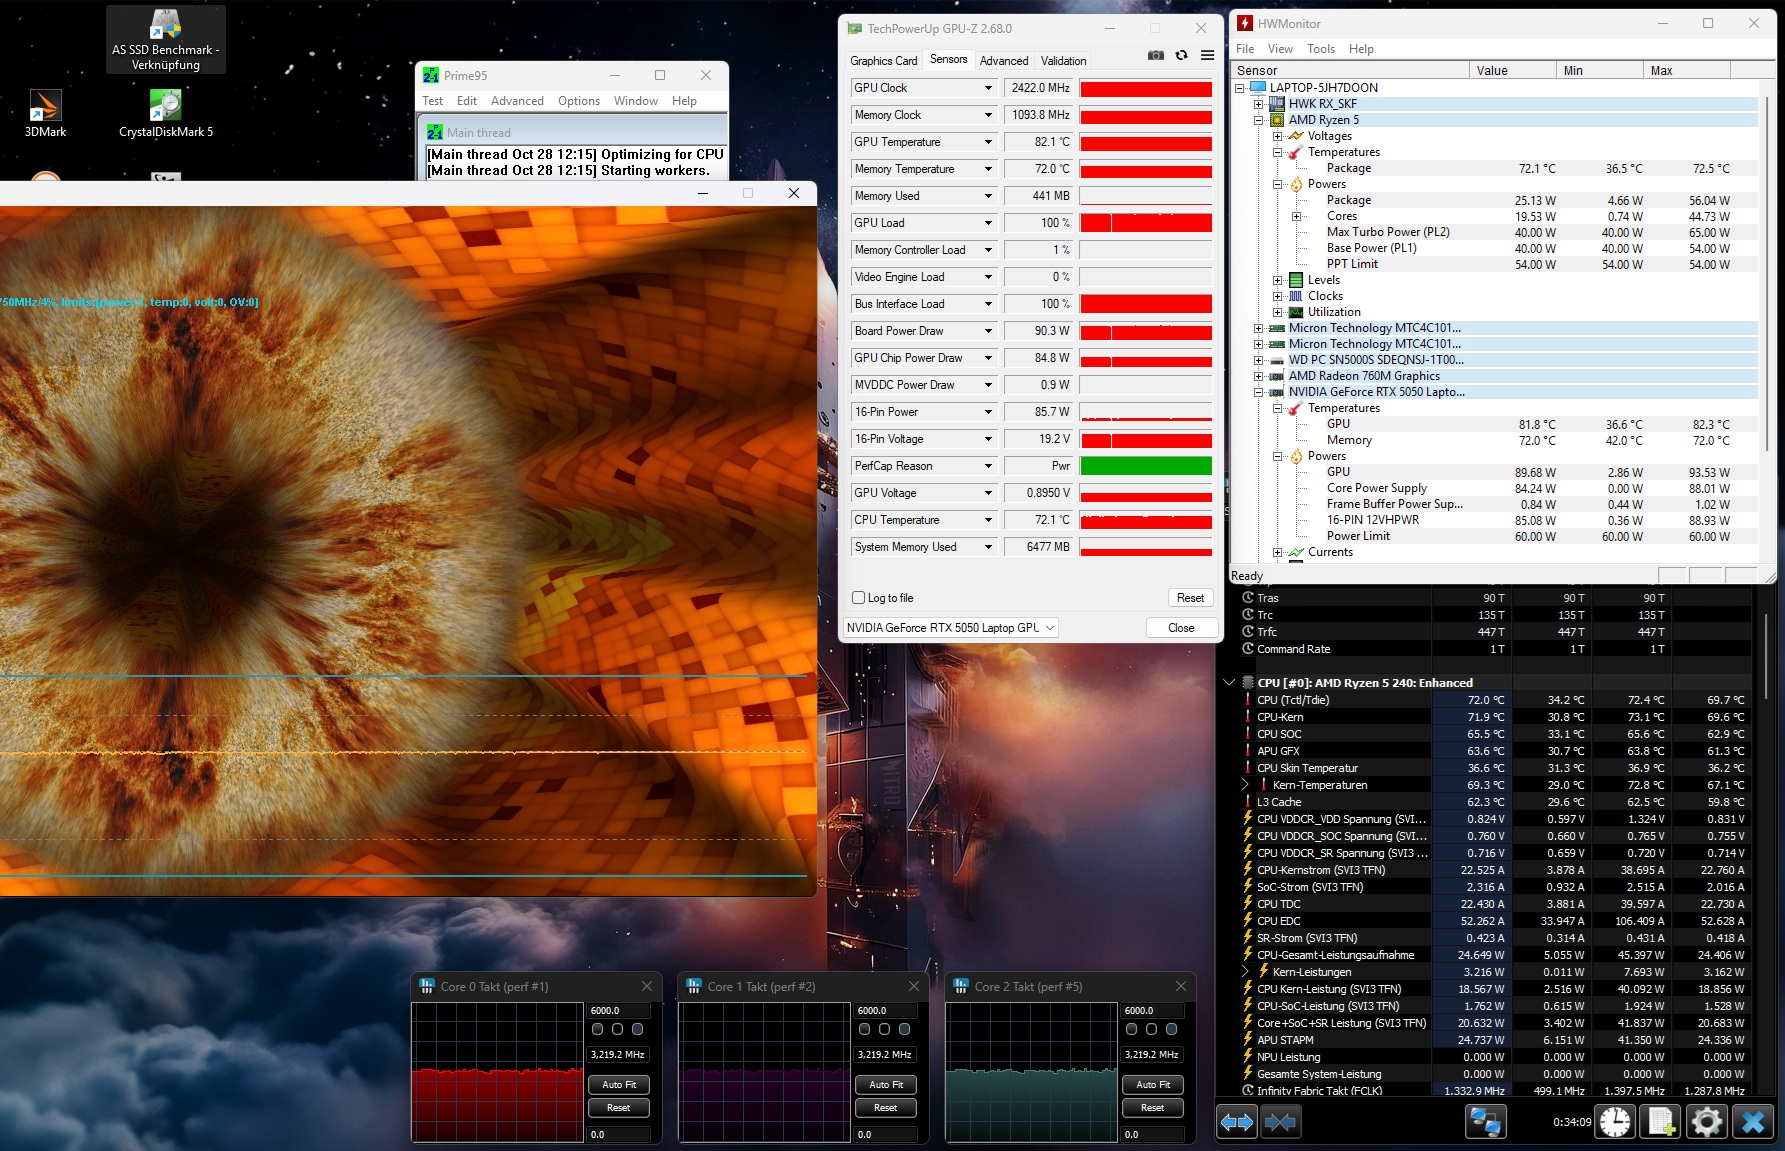Collapse the CPU [#0] AMD Ryzen 5 240 section
Viewport: 1785px width, 1151px height.
(x=1229, y=683)
